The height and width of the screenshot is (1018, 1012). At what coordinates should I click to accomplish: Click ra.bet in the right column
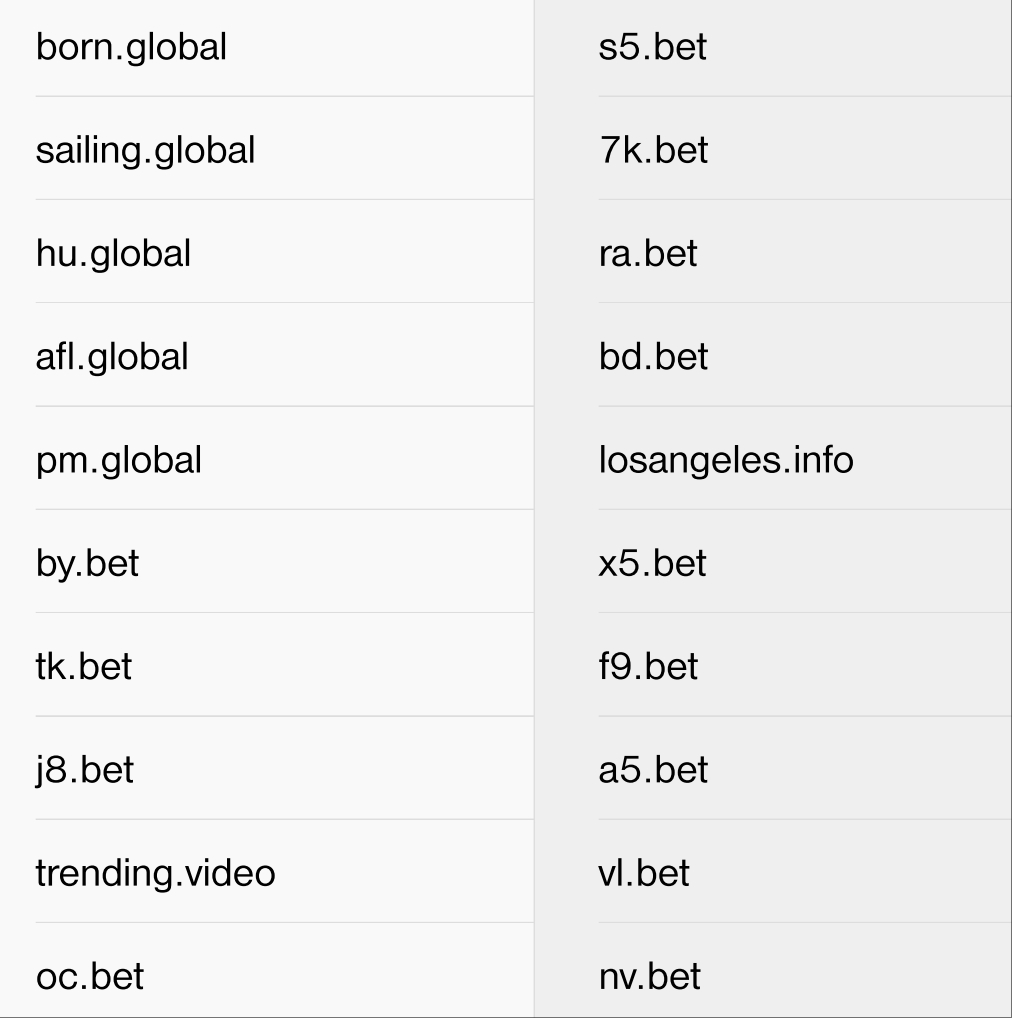tap(648, 253)
